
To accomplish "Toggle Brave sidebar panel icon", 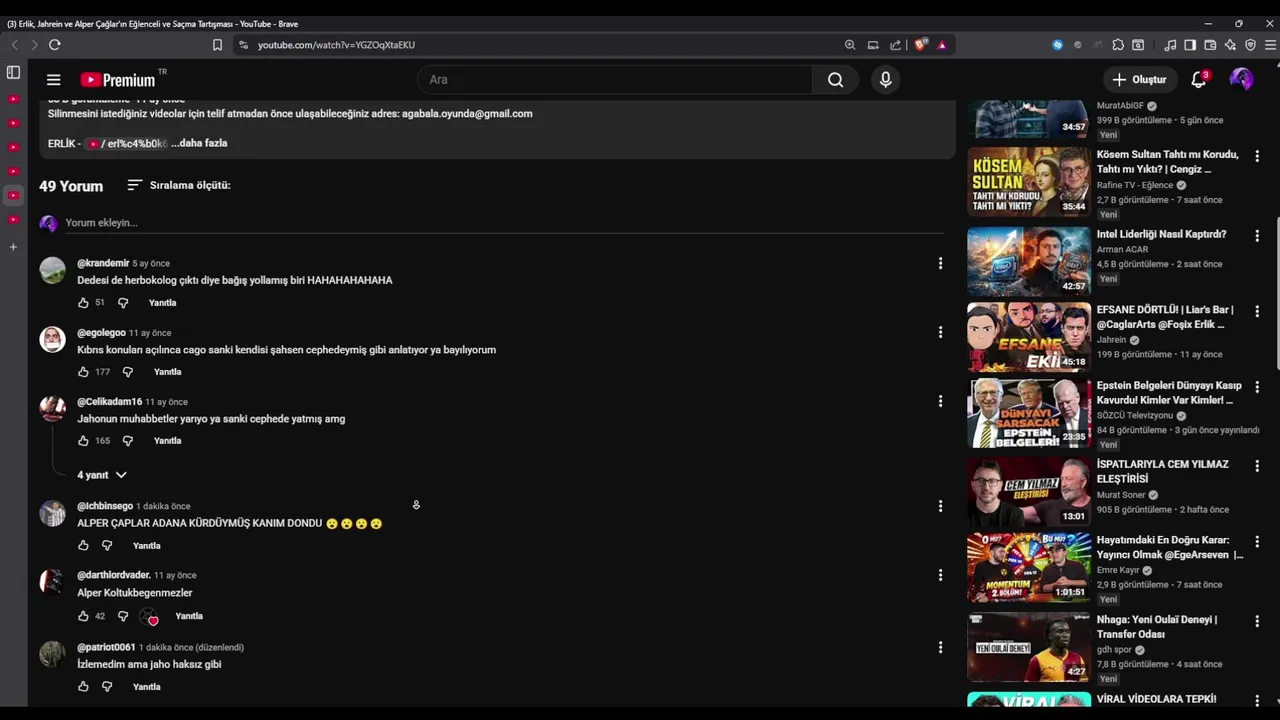I will [1190, 45].
